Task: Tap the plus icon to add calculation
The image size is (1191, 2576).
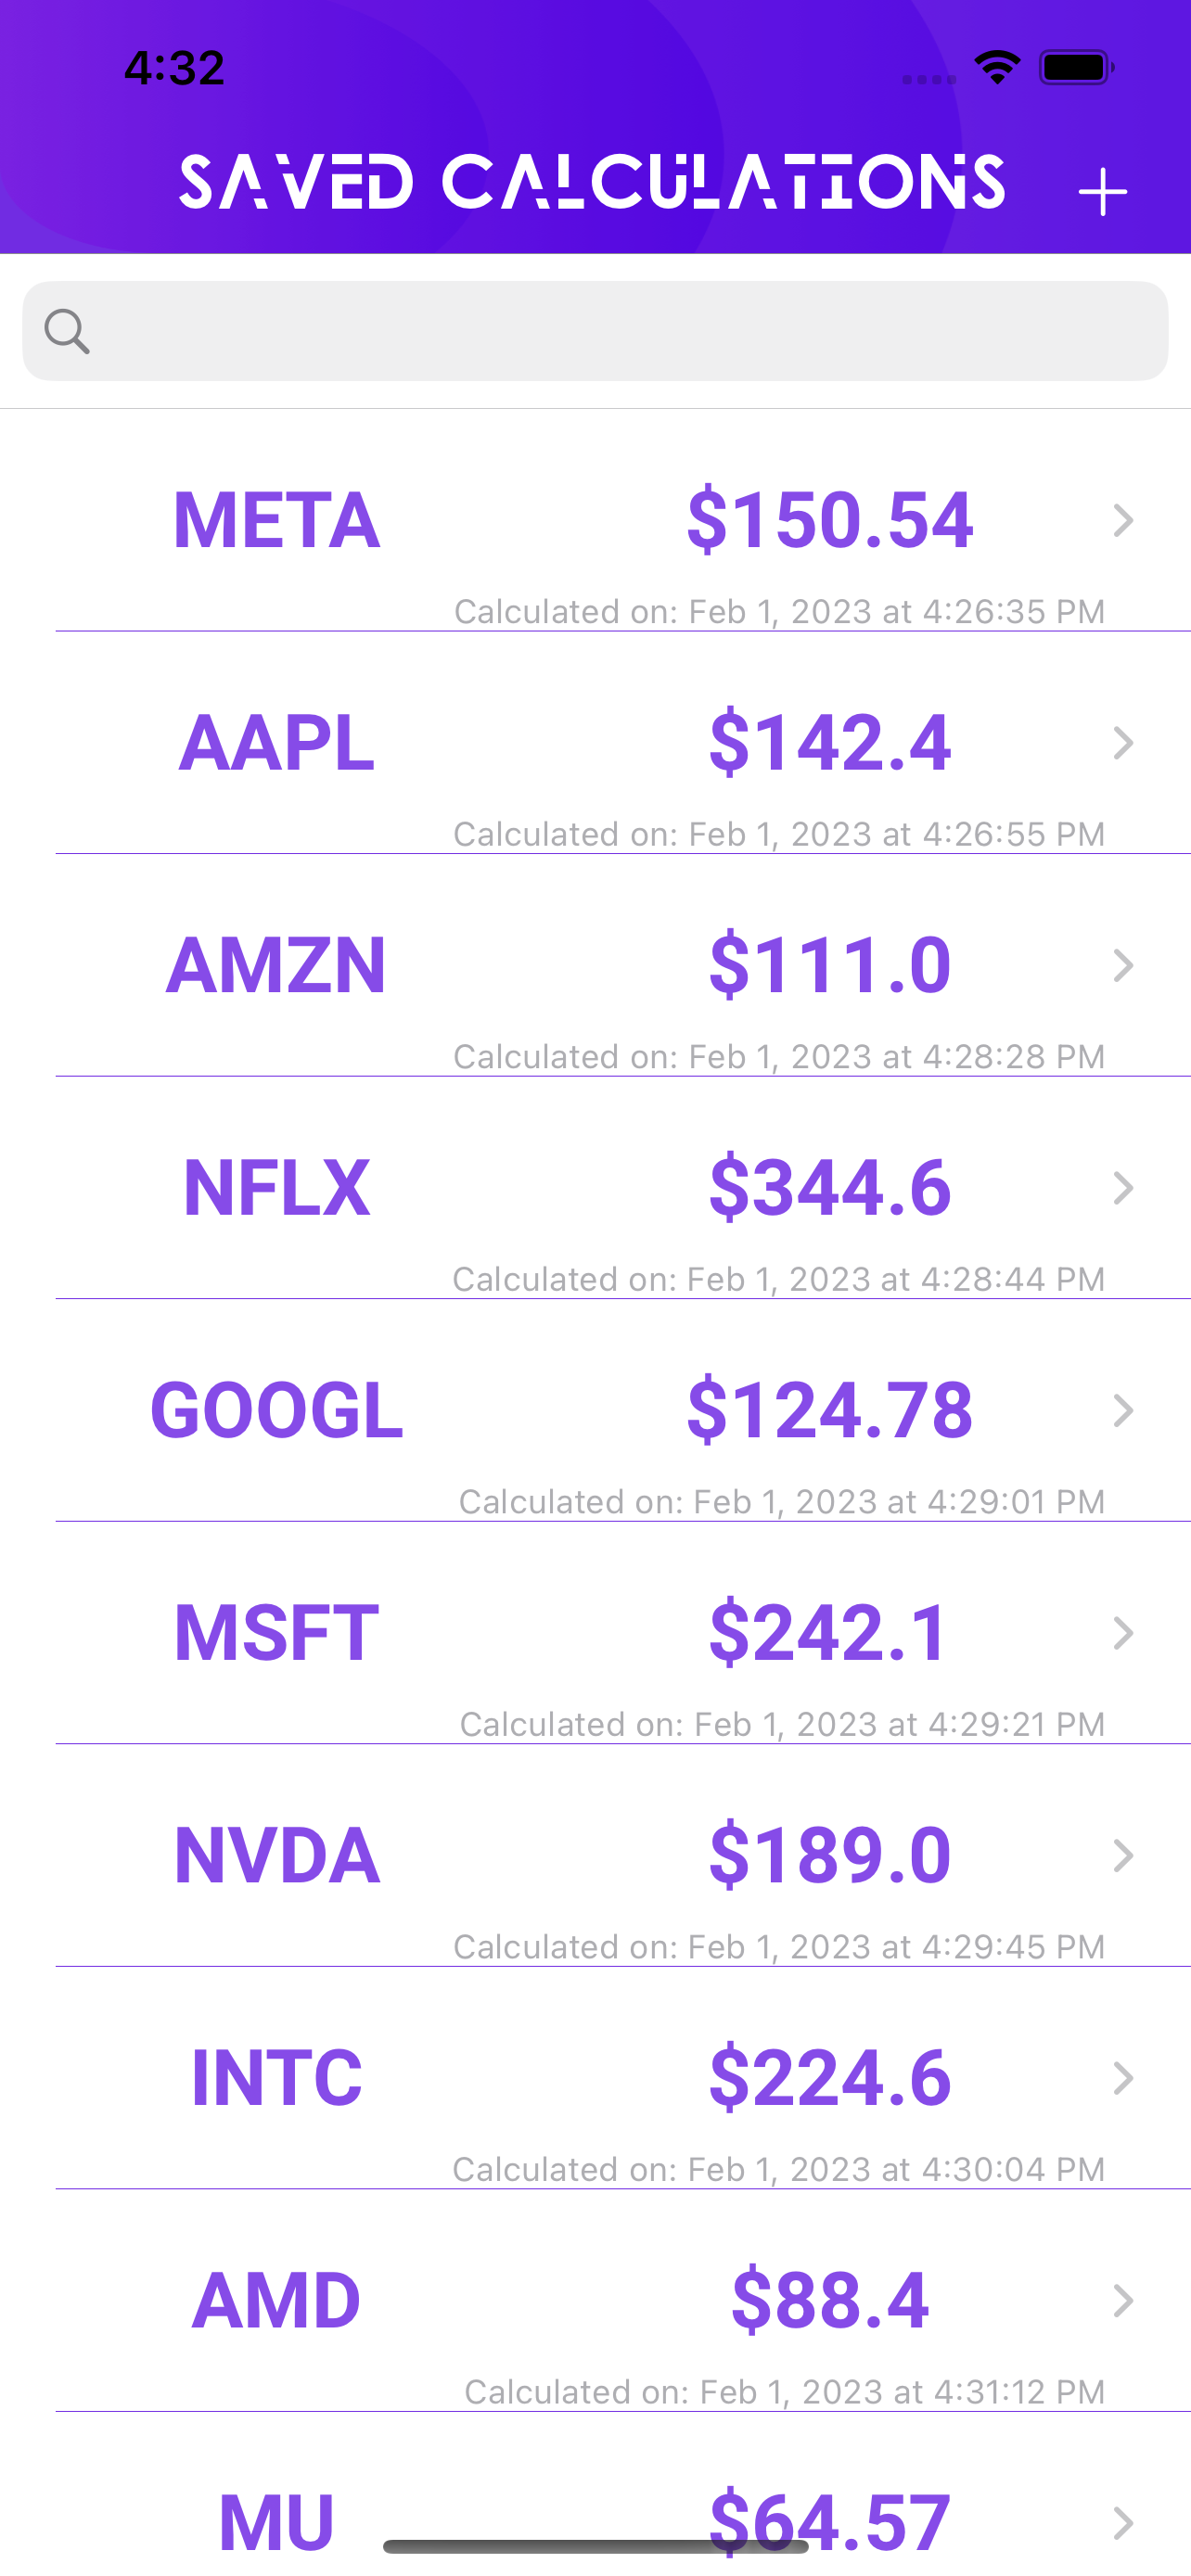Action: 1102,191
